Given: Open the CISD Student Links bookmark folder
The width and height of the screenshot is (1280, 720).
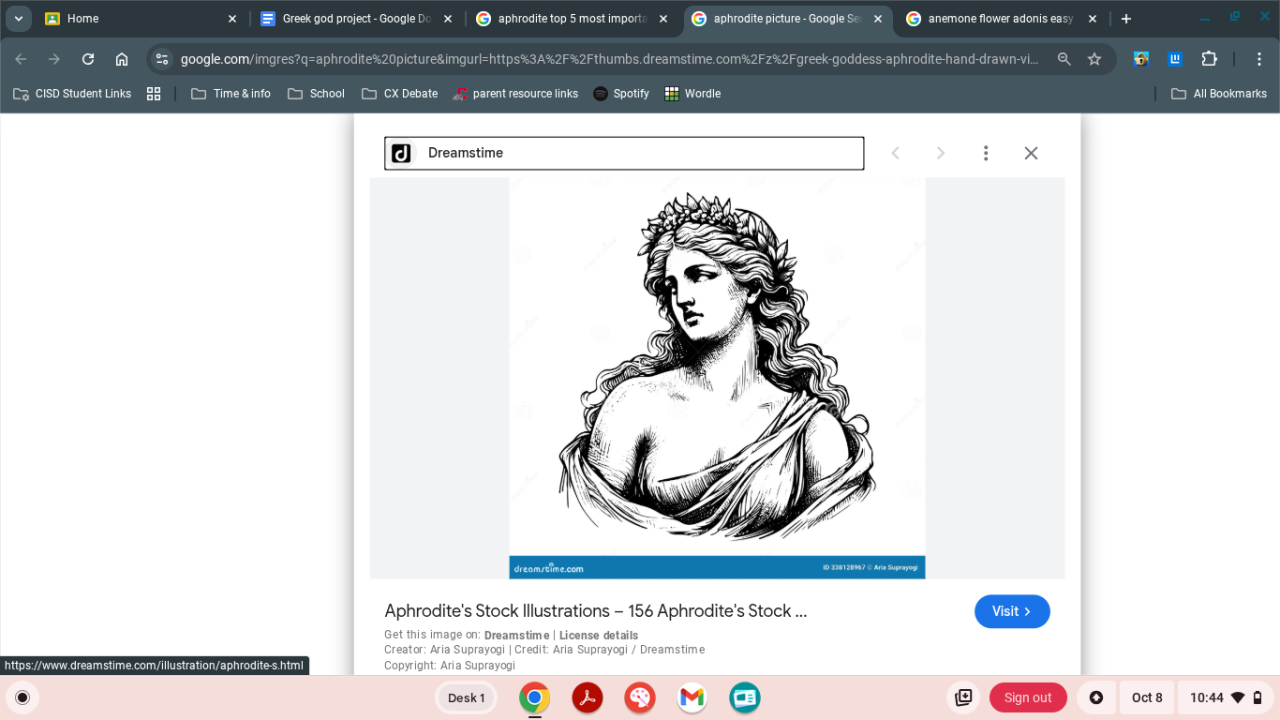Looking at the screenshot, I should [x=72, y=93].
